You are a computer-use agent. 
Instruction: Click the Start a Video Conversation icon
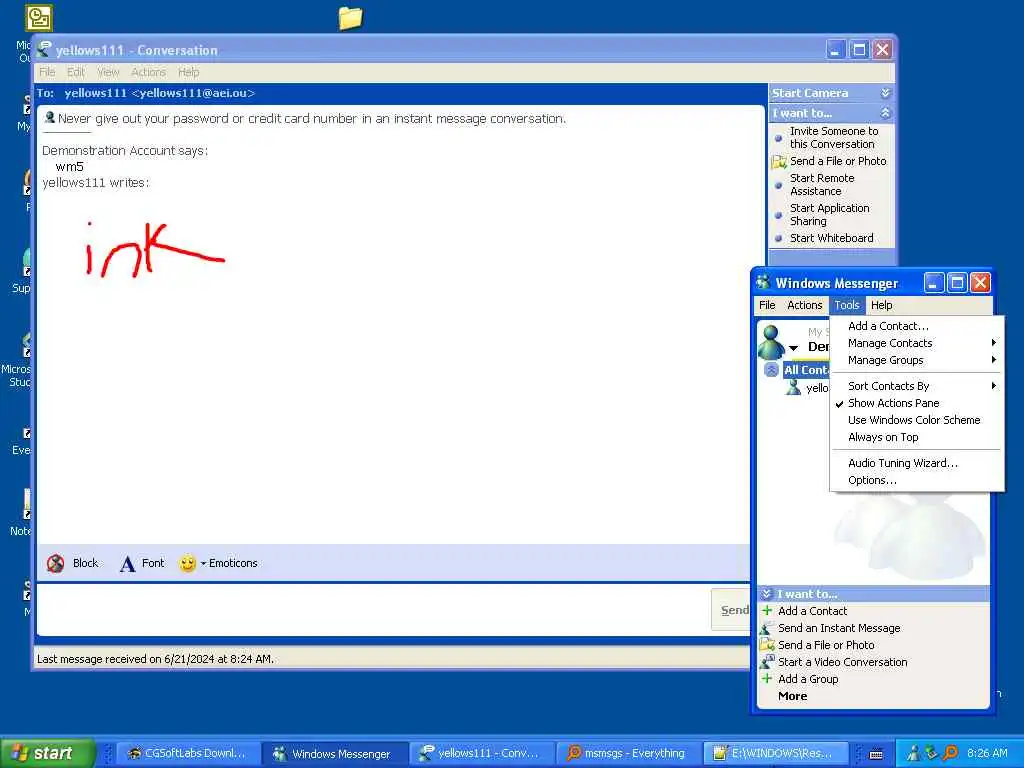pos(767,662)
